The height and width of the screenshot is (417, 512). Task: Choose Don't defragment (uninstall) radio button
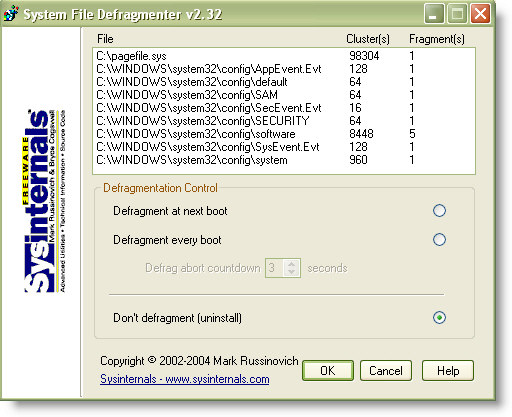pyautogui.click(x=439, y=318)
